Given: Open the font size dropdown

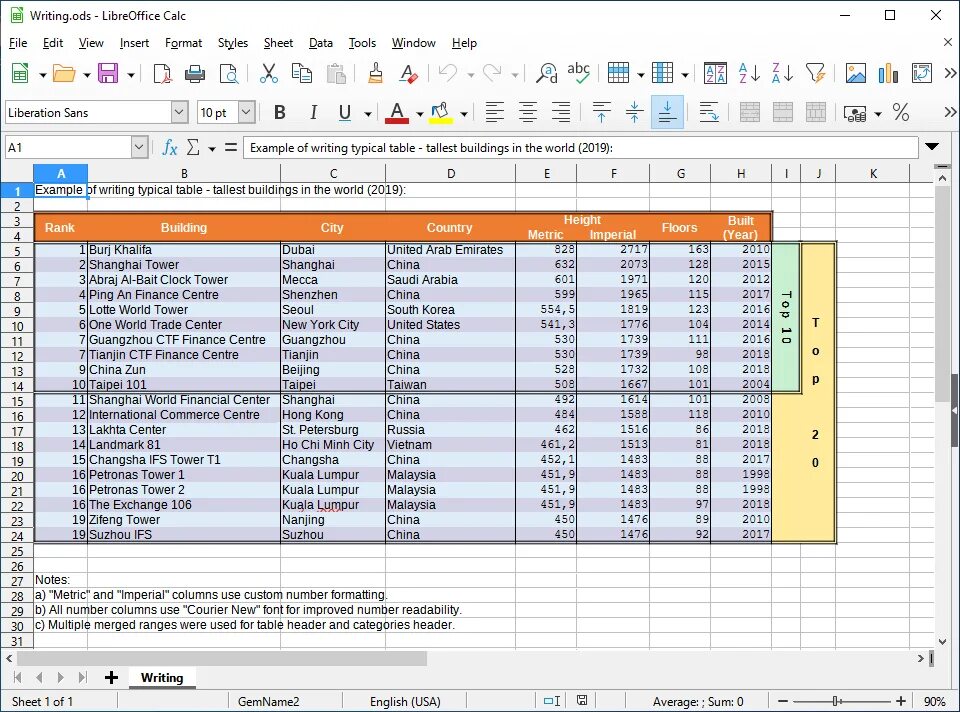Looking at the screenshot, I should pyautogui.click(x=246, y=113).
